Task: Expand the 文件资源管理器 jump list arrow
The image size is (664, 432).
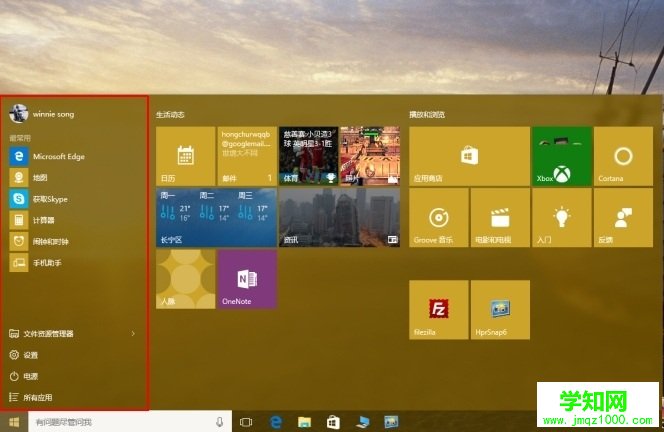Action: coord(133,334)
